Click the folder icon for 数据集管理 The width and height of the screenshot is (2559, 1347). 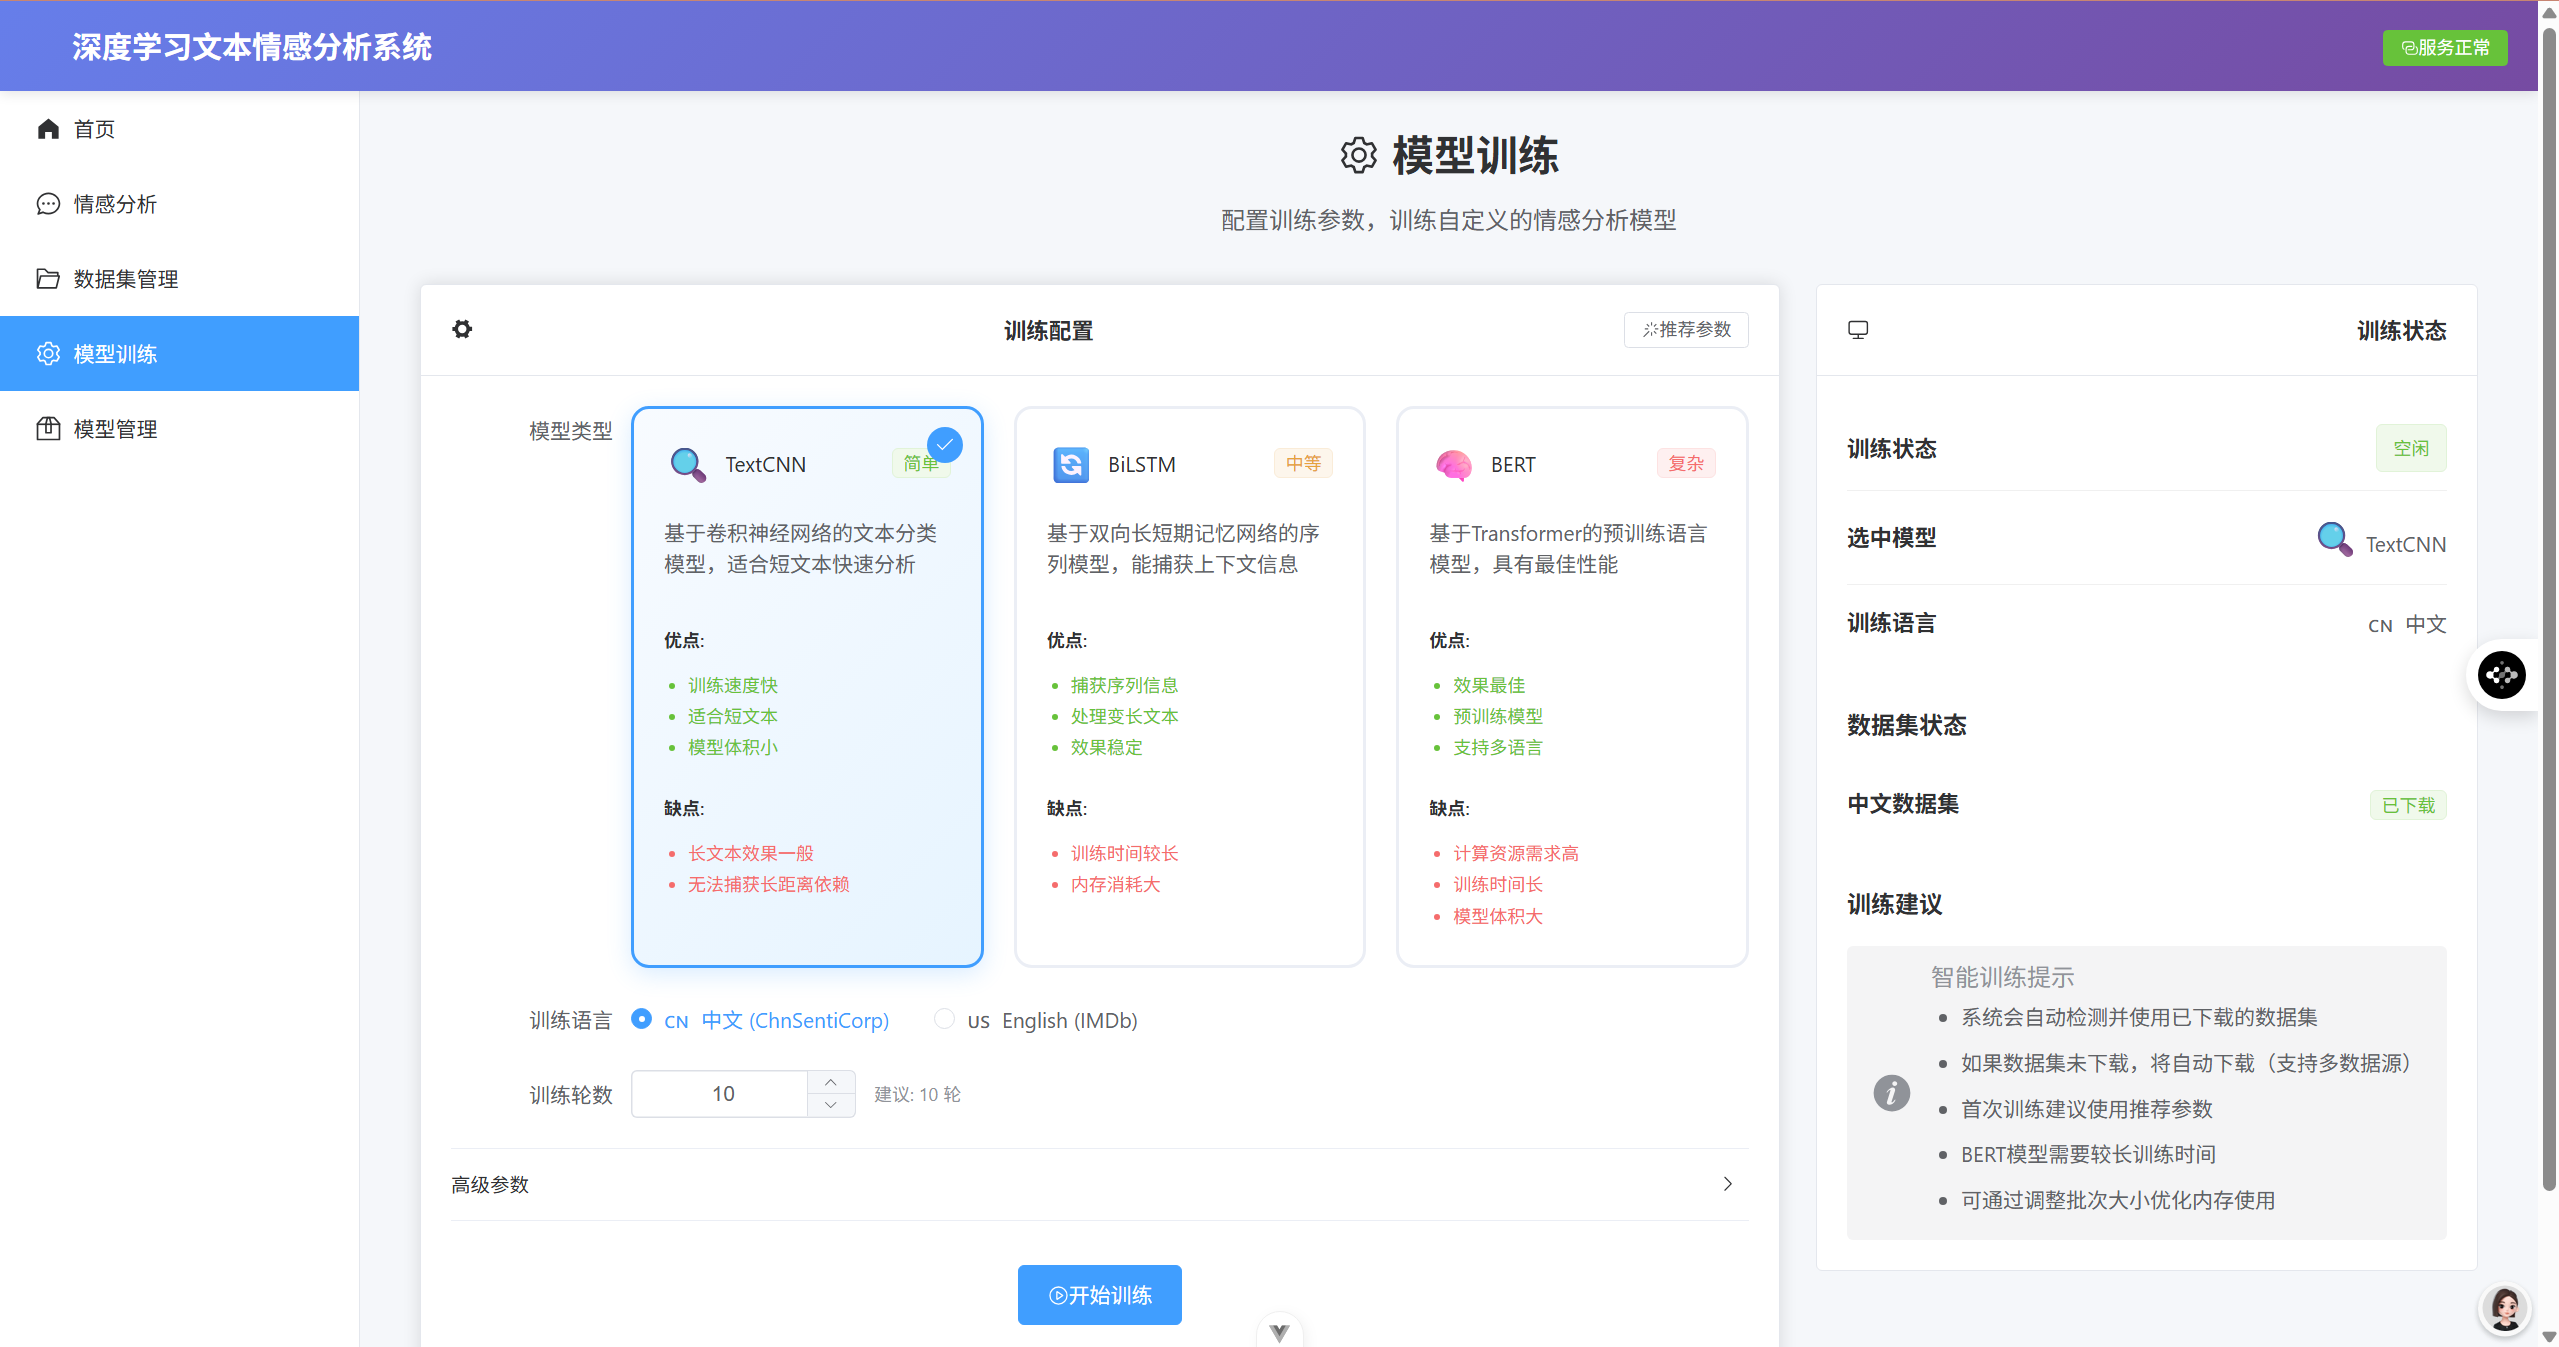[x=48, y=279]
